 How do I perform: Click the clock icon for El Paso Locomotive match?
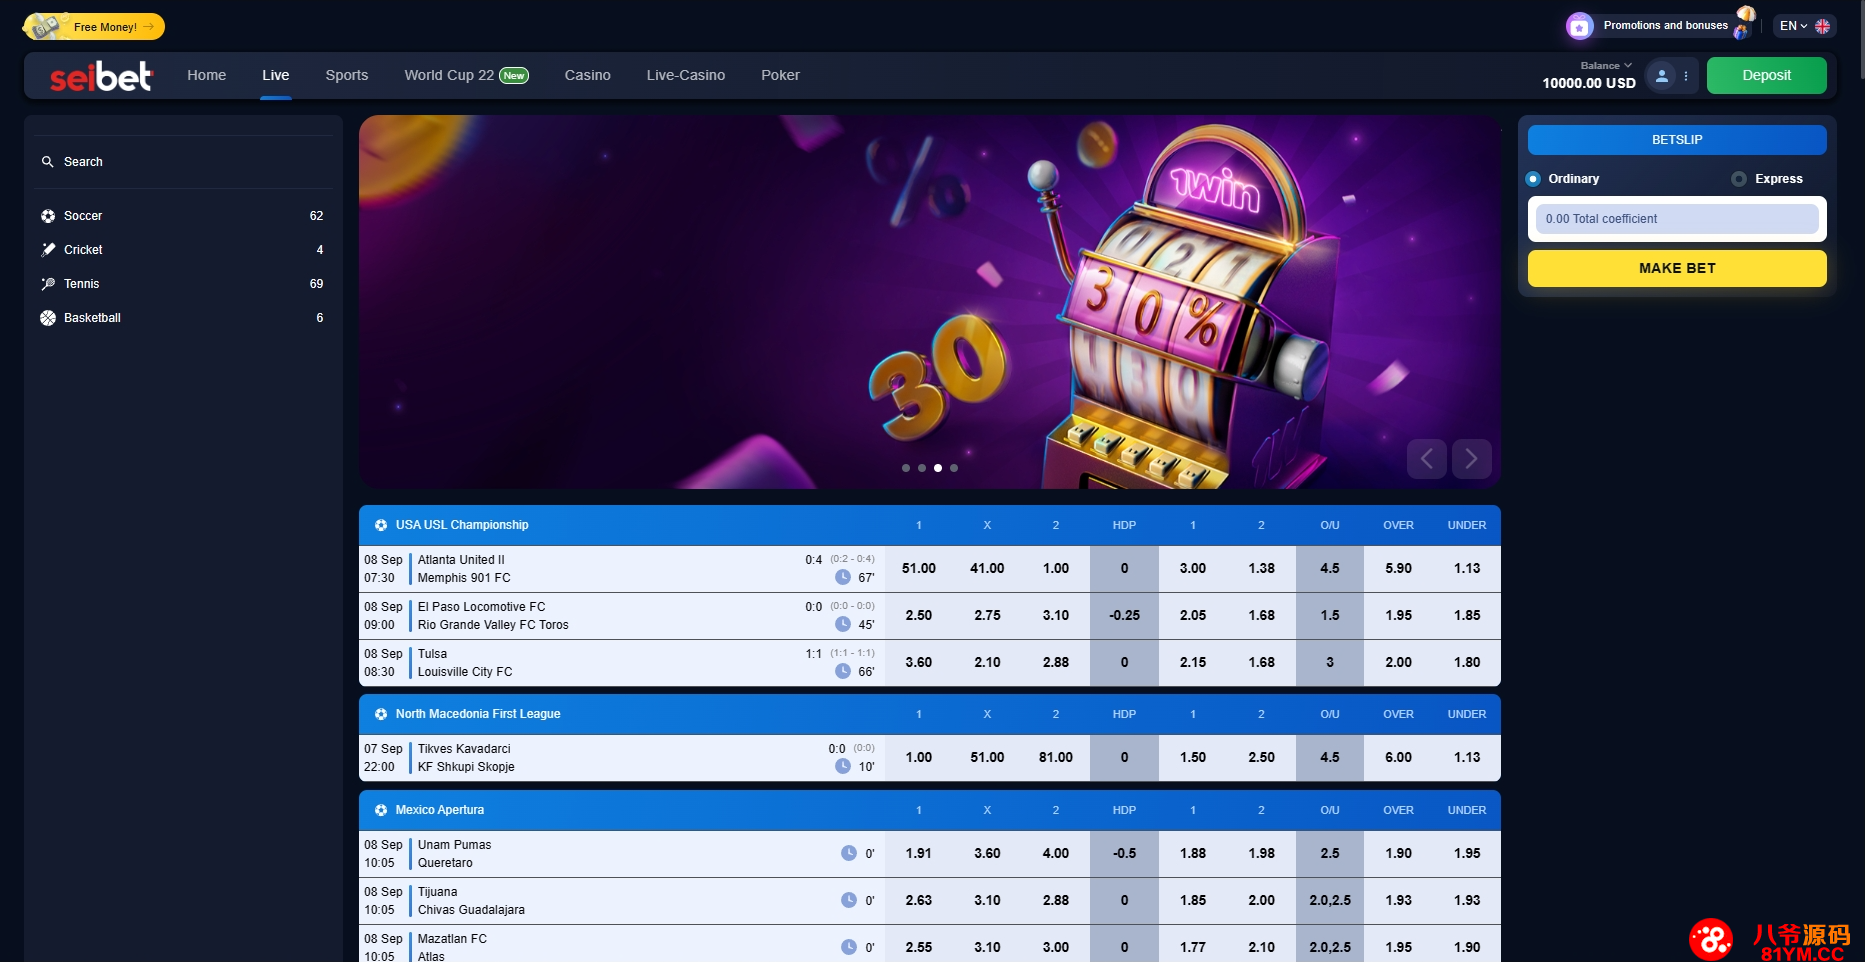pyautogui.click(x=843, y=624)
